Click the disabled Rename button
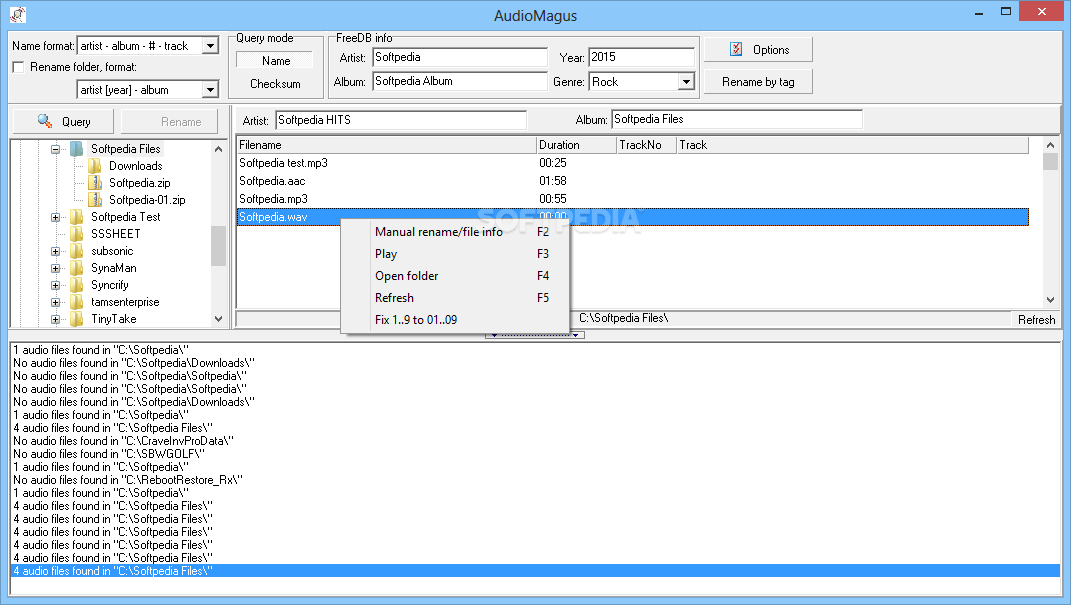 point(169,122)
